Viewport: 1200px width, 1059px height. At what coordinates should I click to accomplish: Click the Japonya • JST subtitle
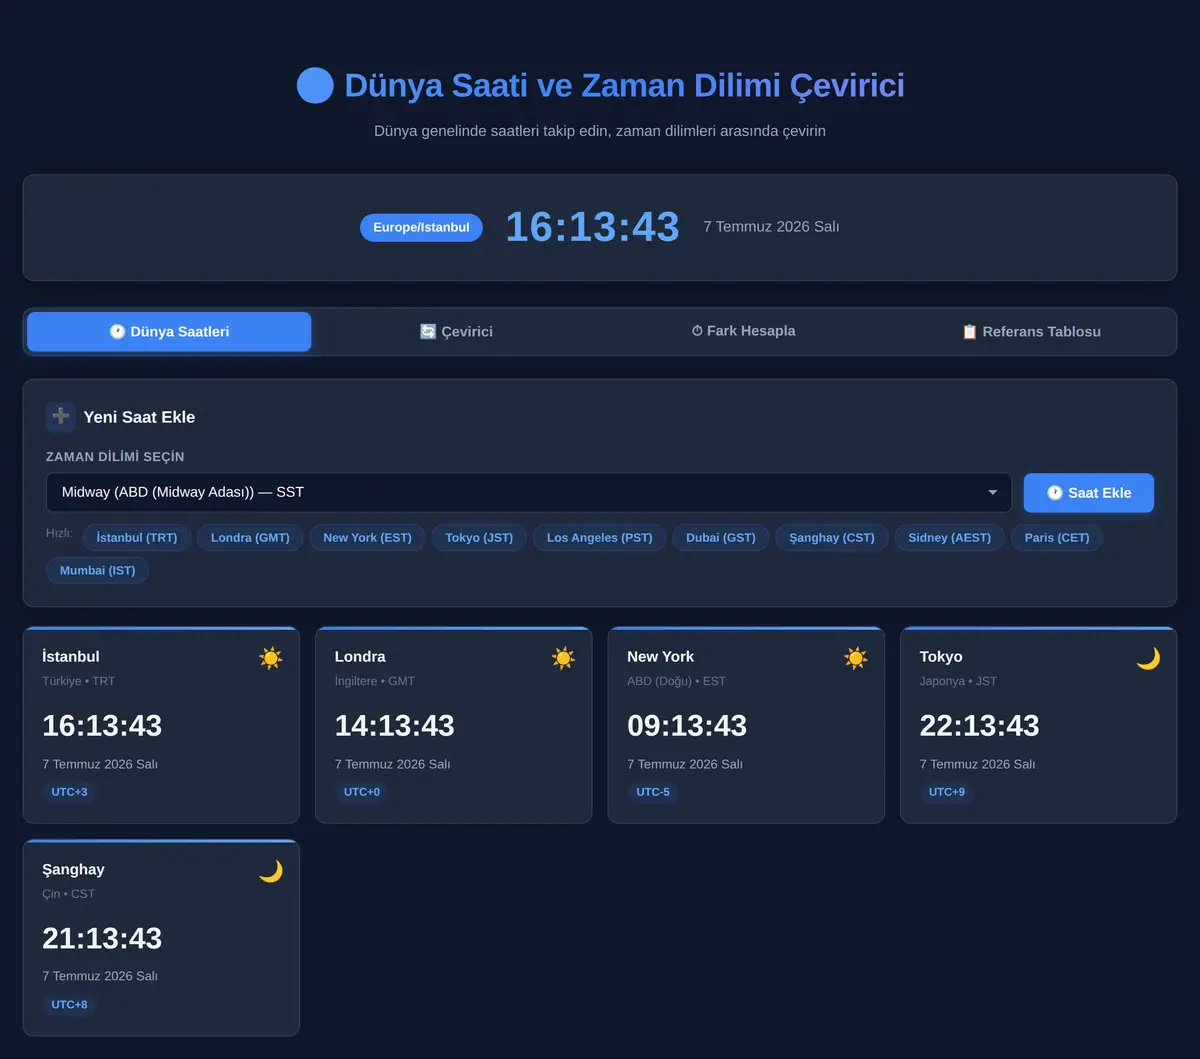coord(958,681)
